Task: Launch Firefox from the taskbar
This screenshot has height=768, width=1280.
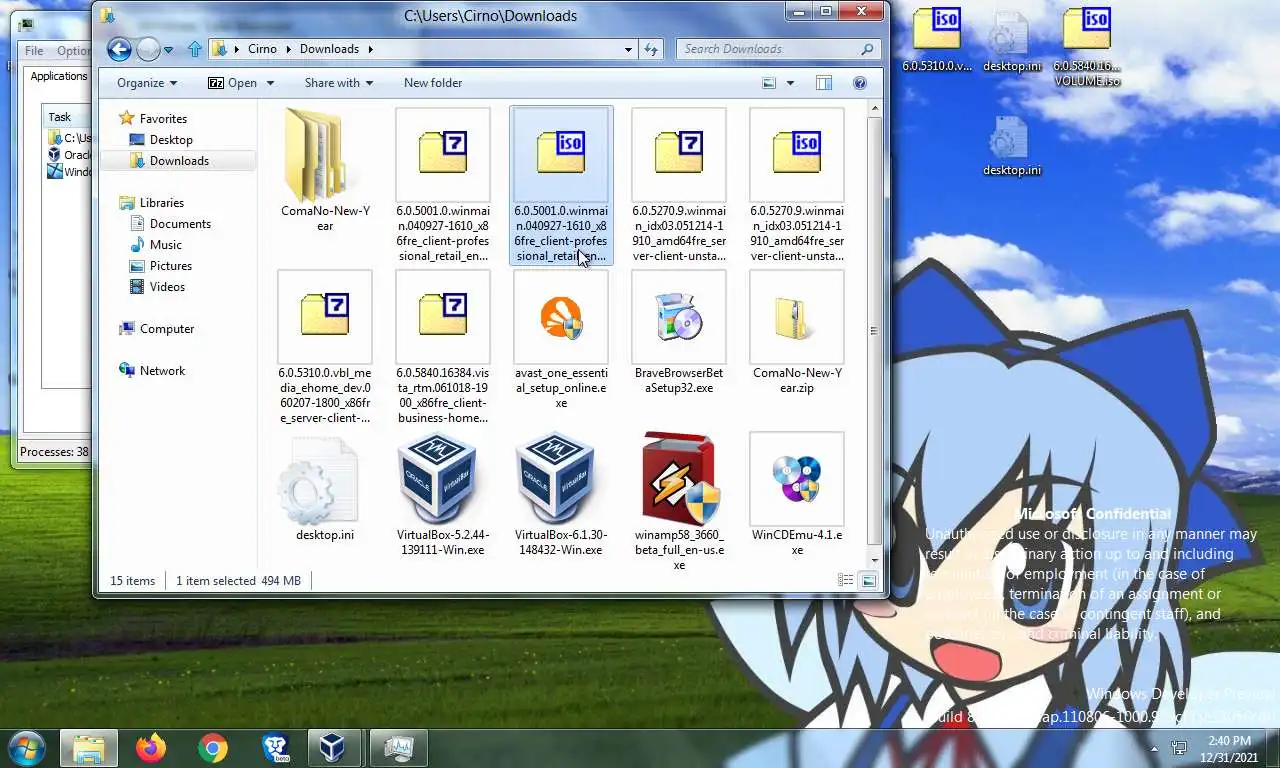Action: [x=151, y=748]
